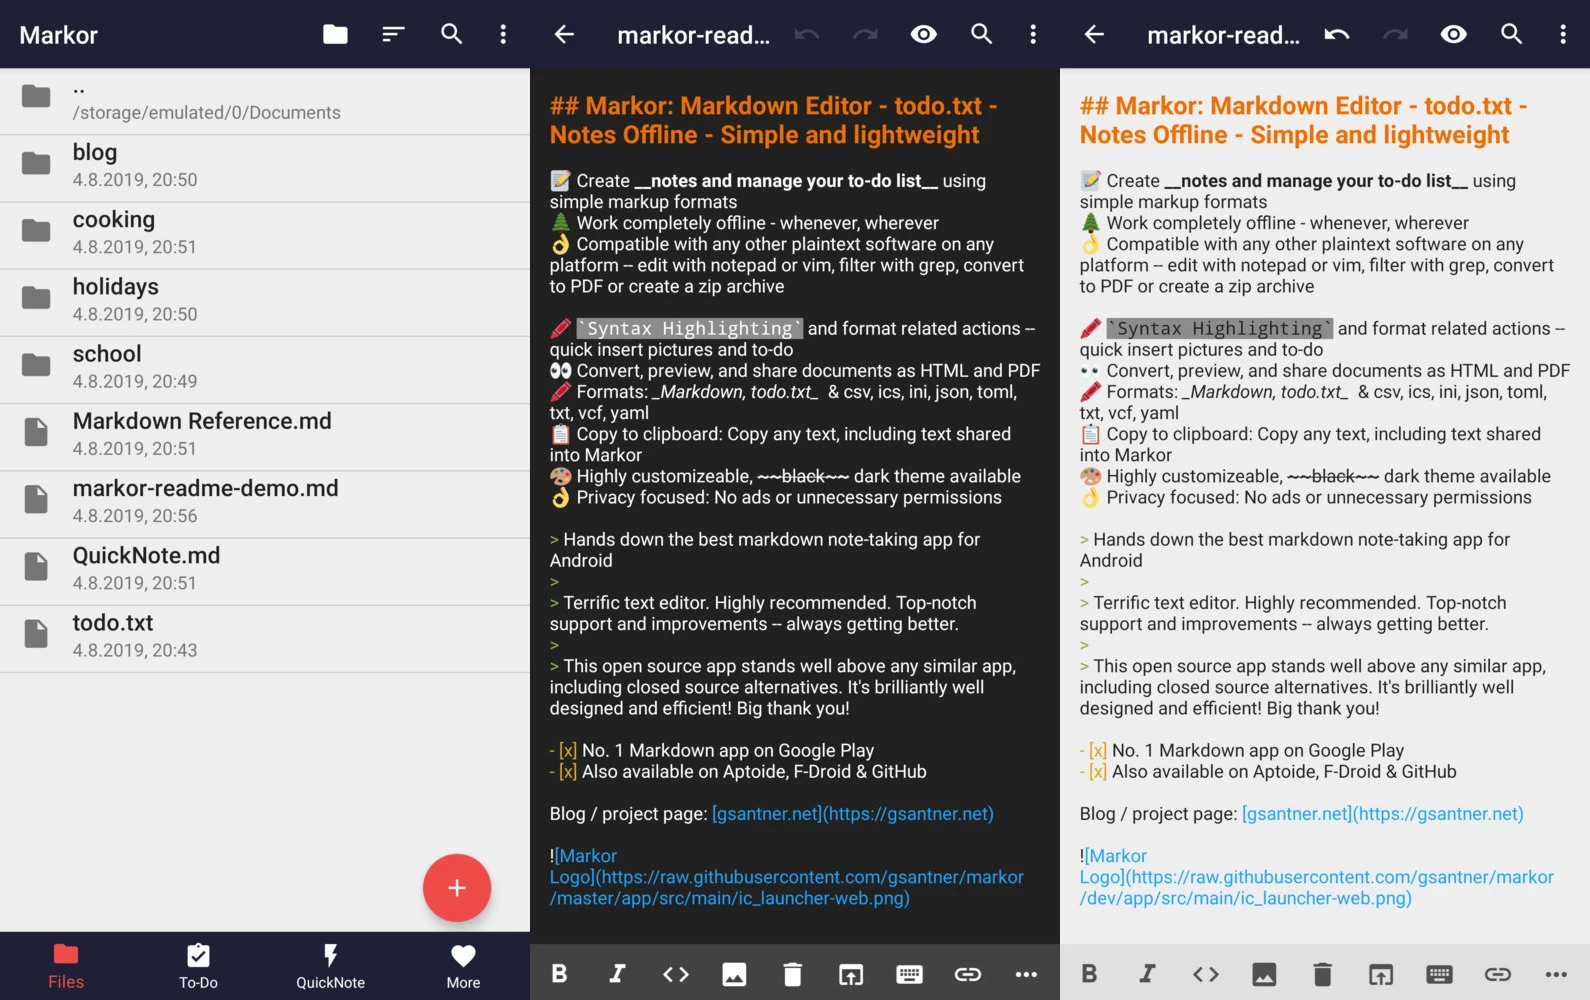Viewport: 1590px width, 1000px height.
Task: Switch to the To-Do tab
Action: coord(198,966)
